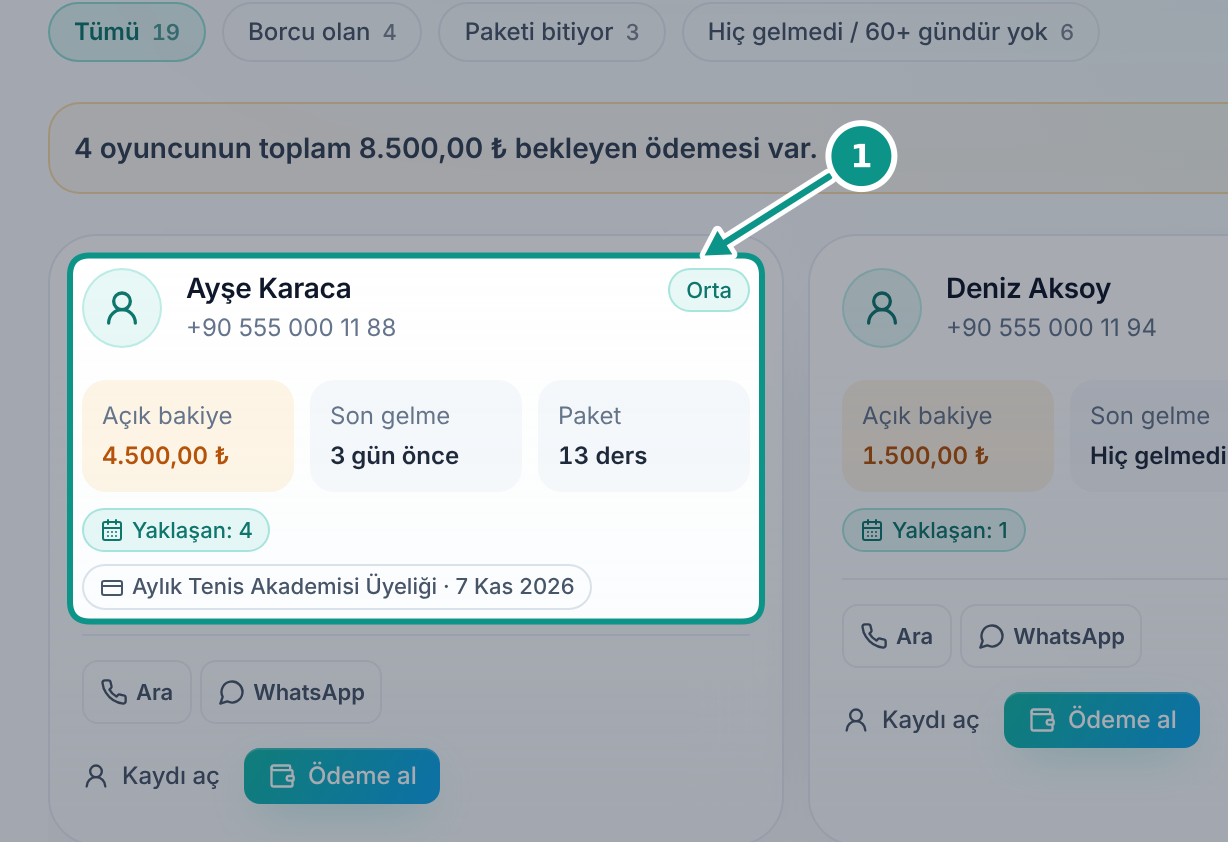The width and height of the screenshot is (1228, 842).
Task: Click calendar icon in 'Yaklaşan: 4' chip
Action: point(112,530)
